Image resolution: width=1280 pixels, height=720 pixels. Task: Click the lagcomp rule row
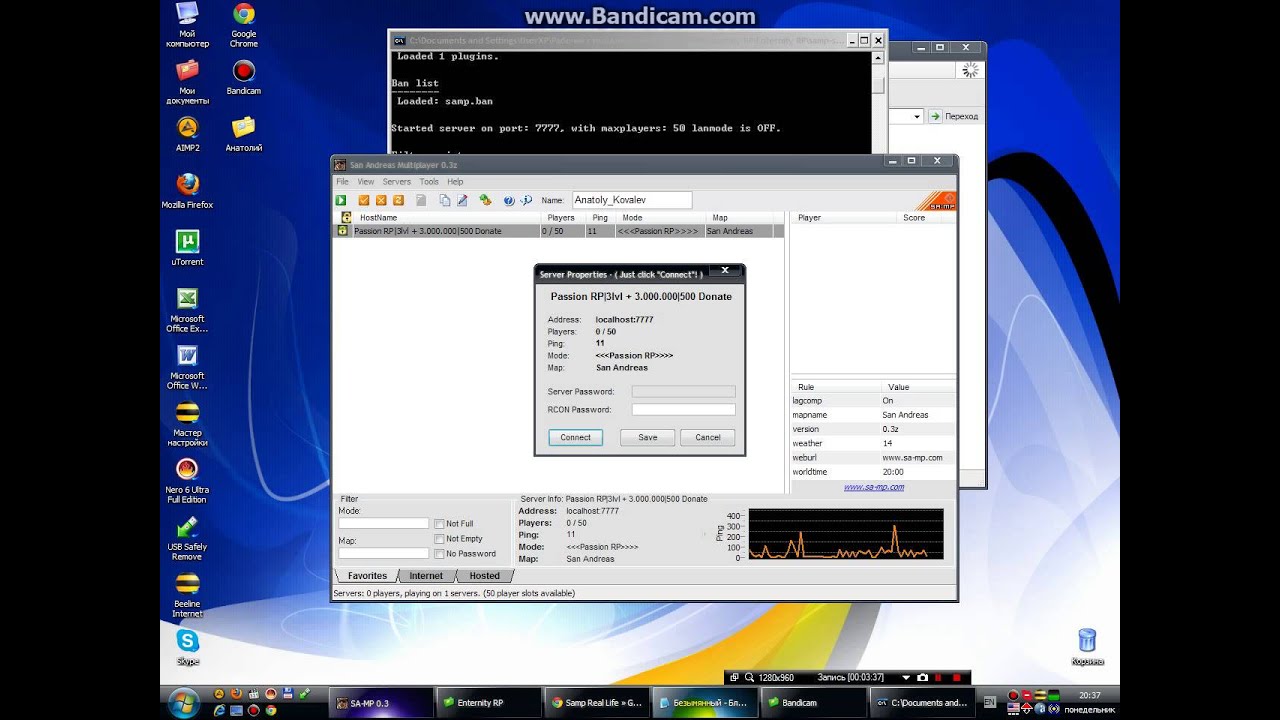[x=873, y=401]
